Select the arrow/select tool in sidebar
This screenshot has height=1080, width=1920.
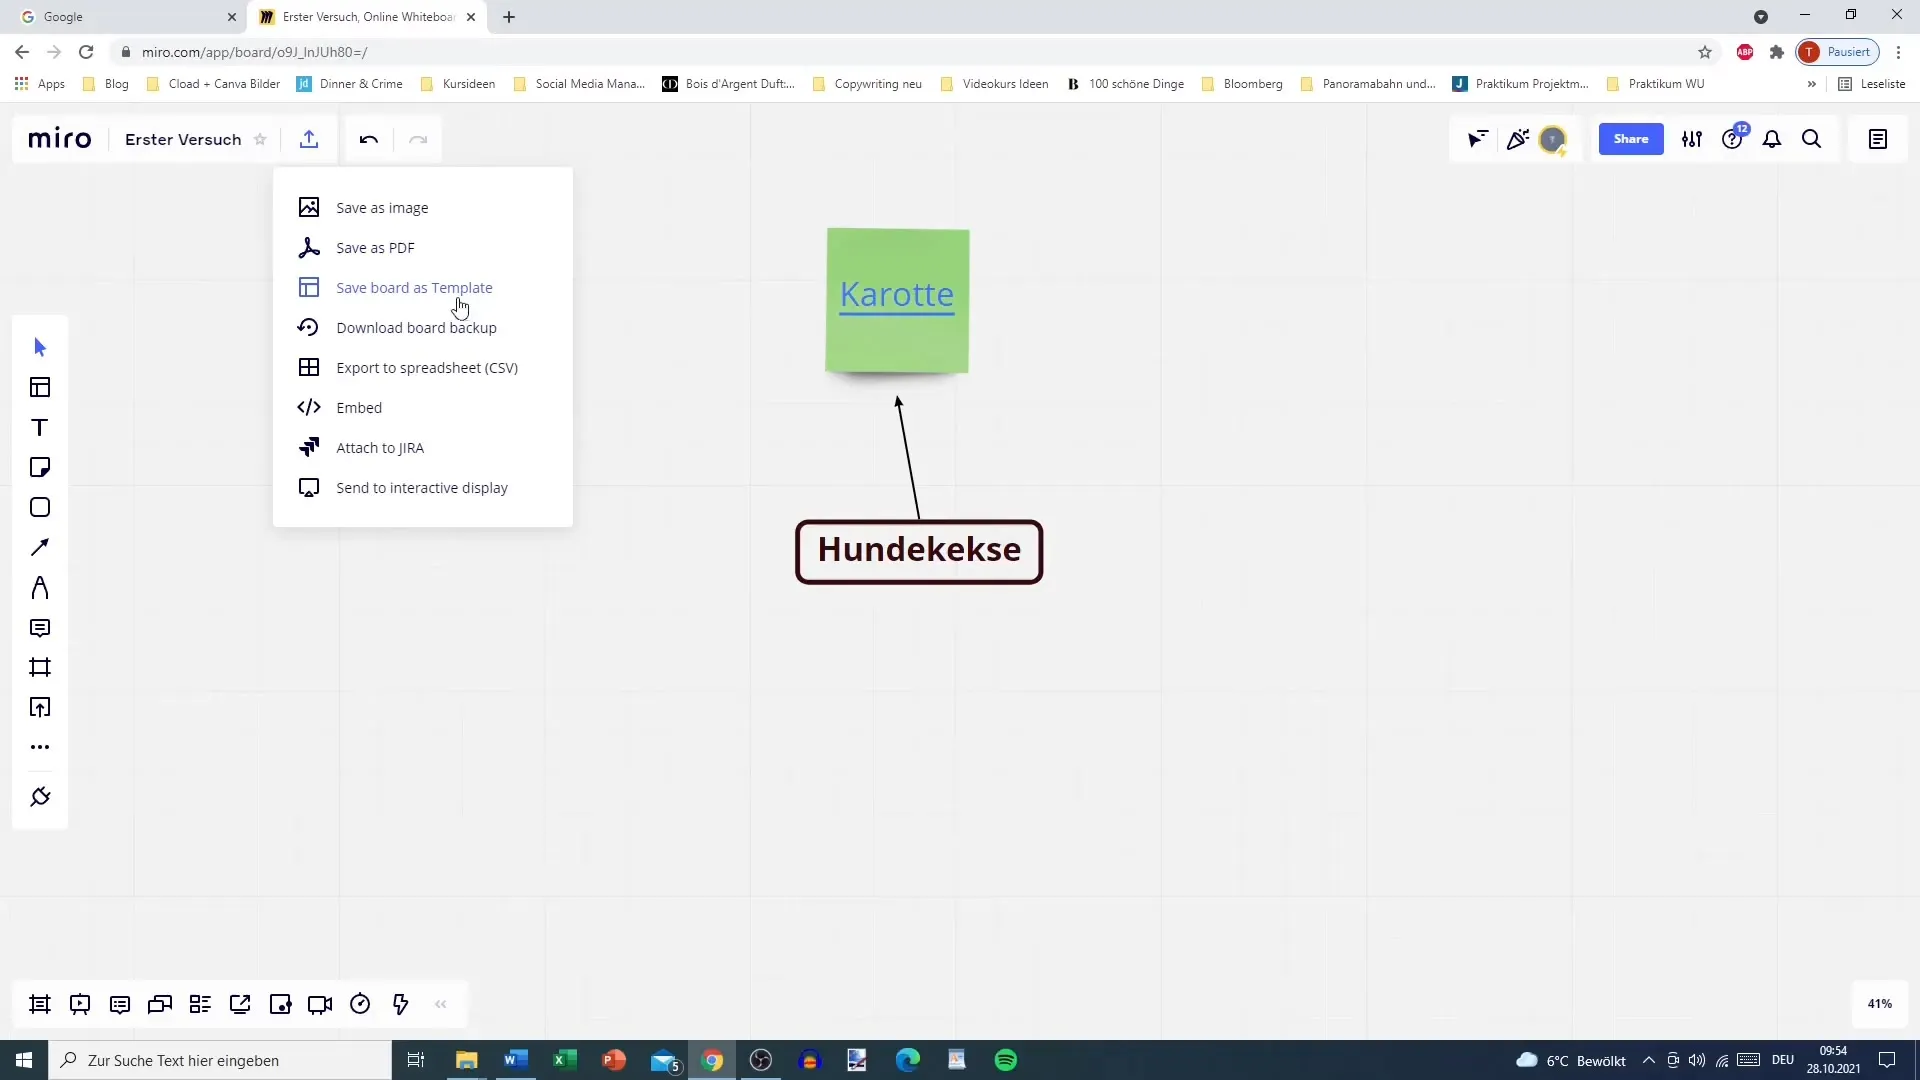click(40, 345)
